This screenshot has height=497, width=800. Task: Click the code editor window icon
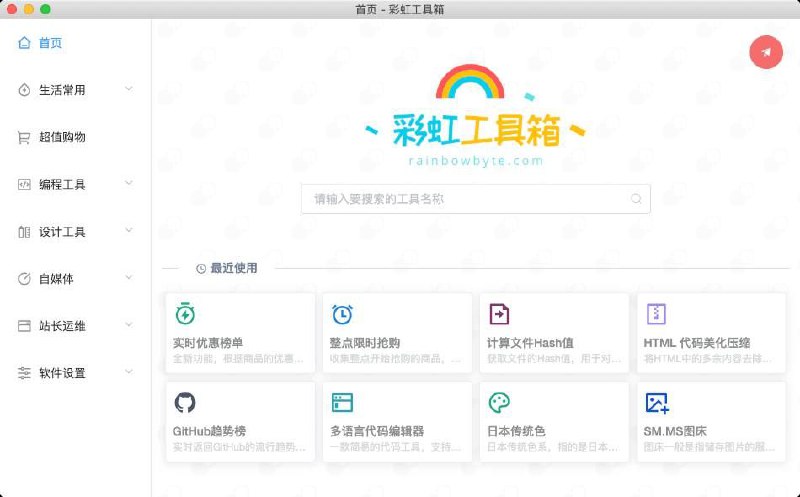click(x=342, y=403)
